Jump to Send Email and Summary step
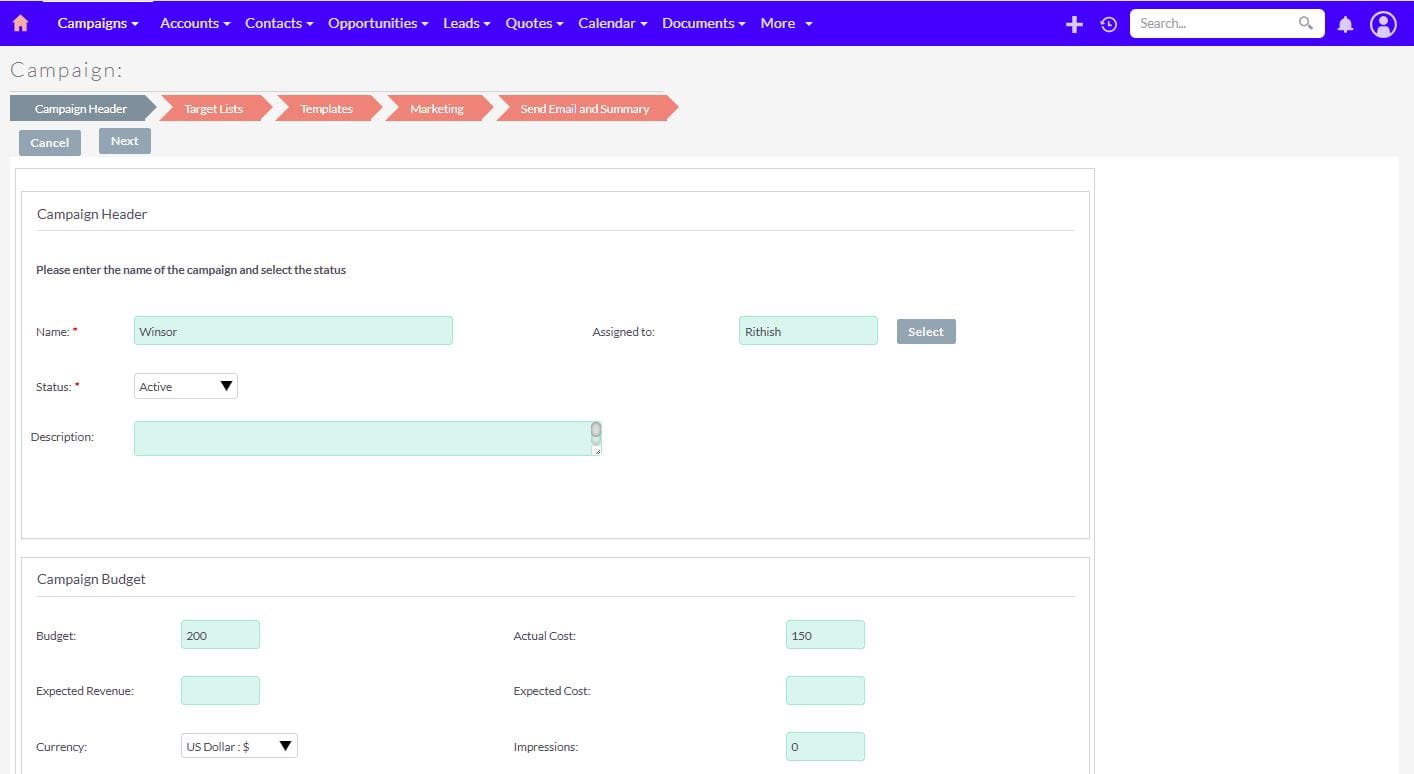 584,109
